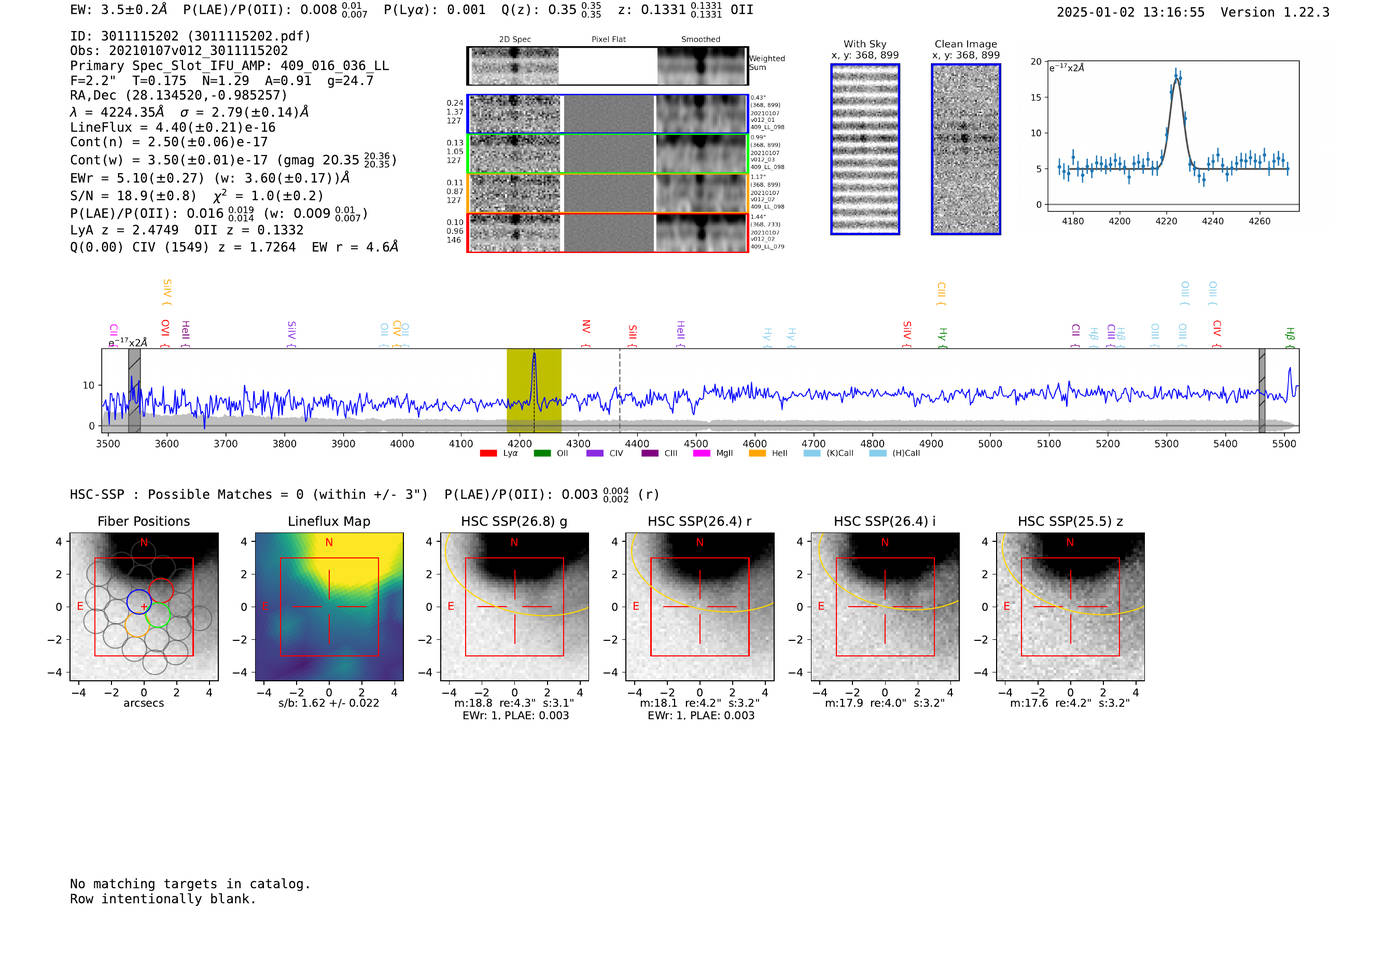Click the orange HeII legend swatch

[757, 453]
